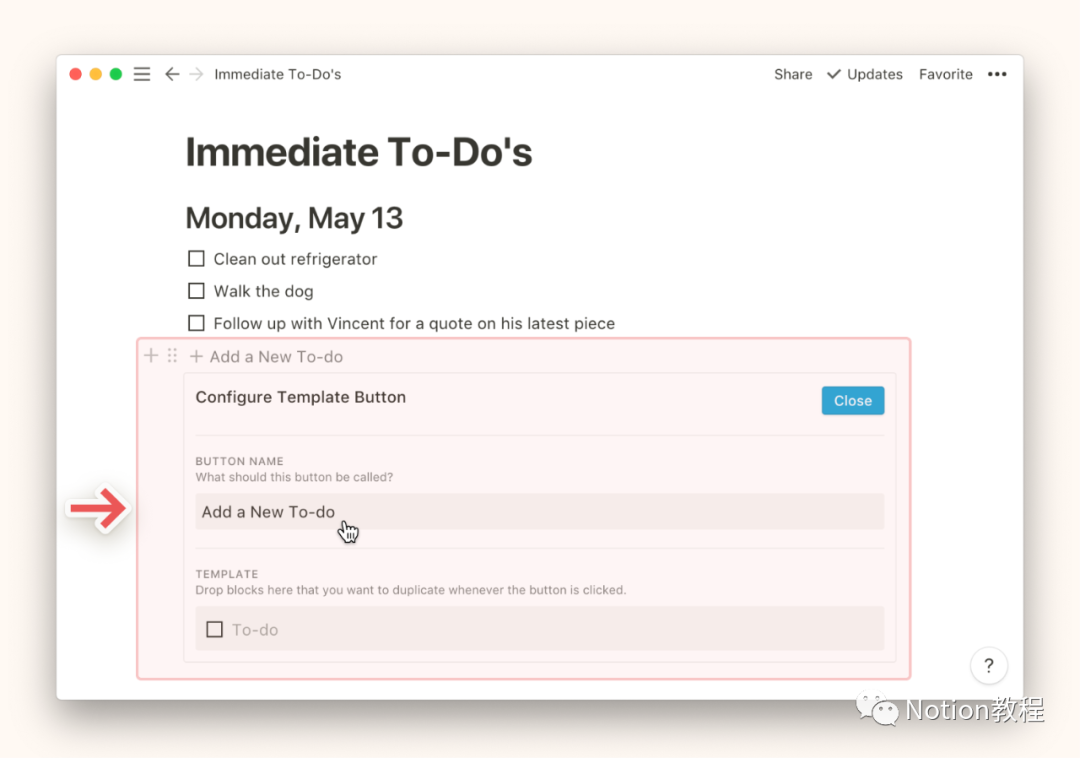Click the Button Name input field
The height and width of the screenshot is (758, 1080).
pos(539,512)
